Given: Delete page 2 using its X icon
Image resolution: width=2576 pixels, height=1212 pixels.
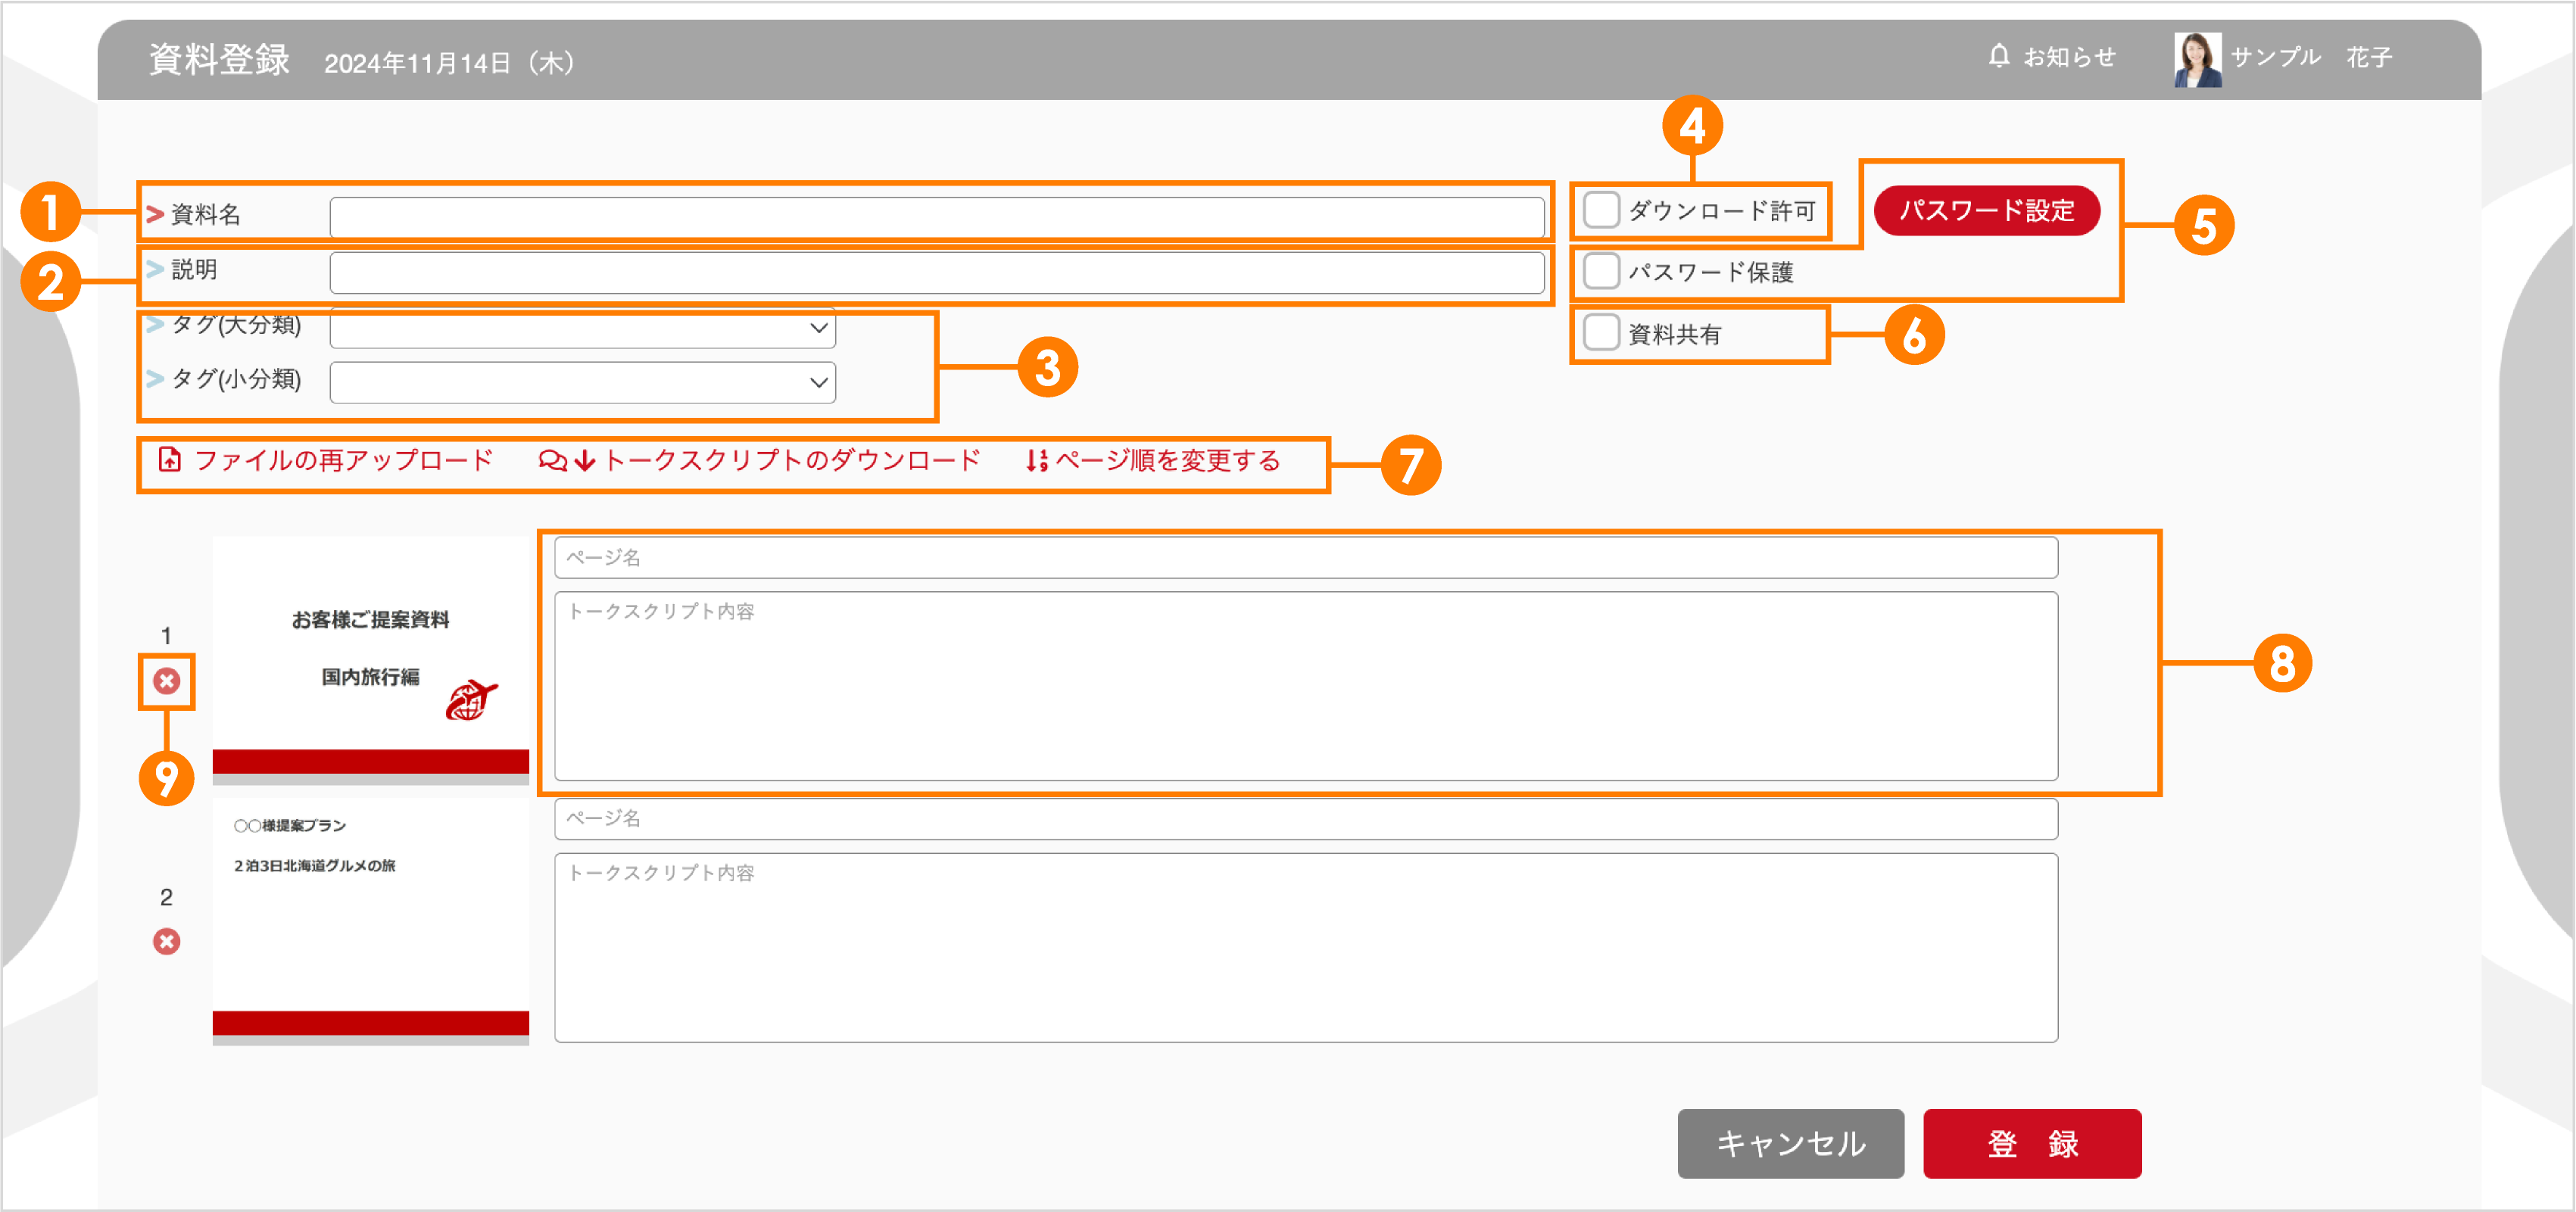Looking at the screenshot, I should (166, 940).
